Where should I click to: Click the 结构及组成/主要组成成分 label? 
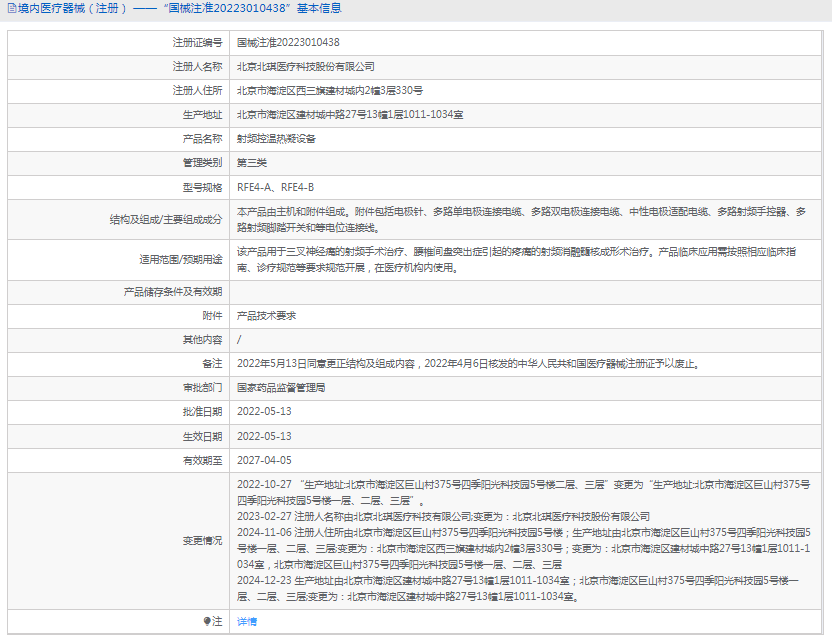pos(166,220)
